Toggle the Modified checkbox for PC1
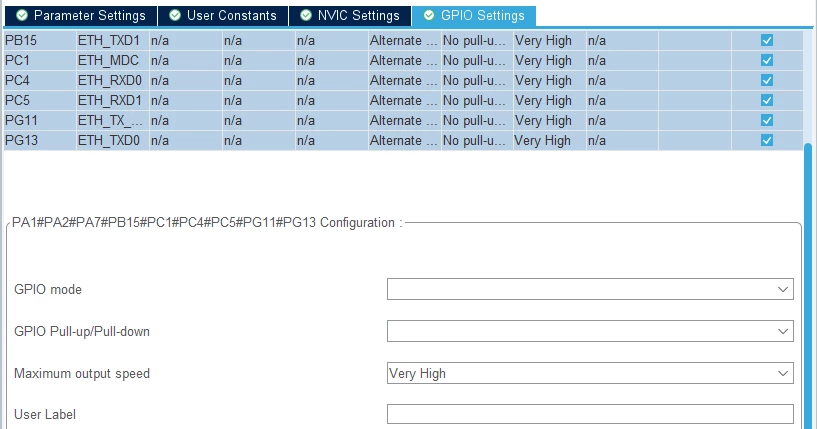 tap(766, 60)
